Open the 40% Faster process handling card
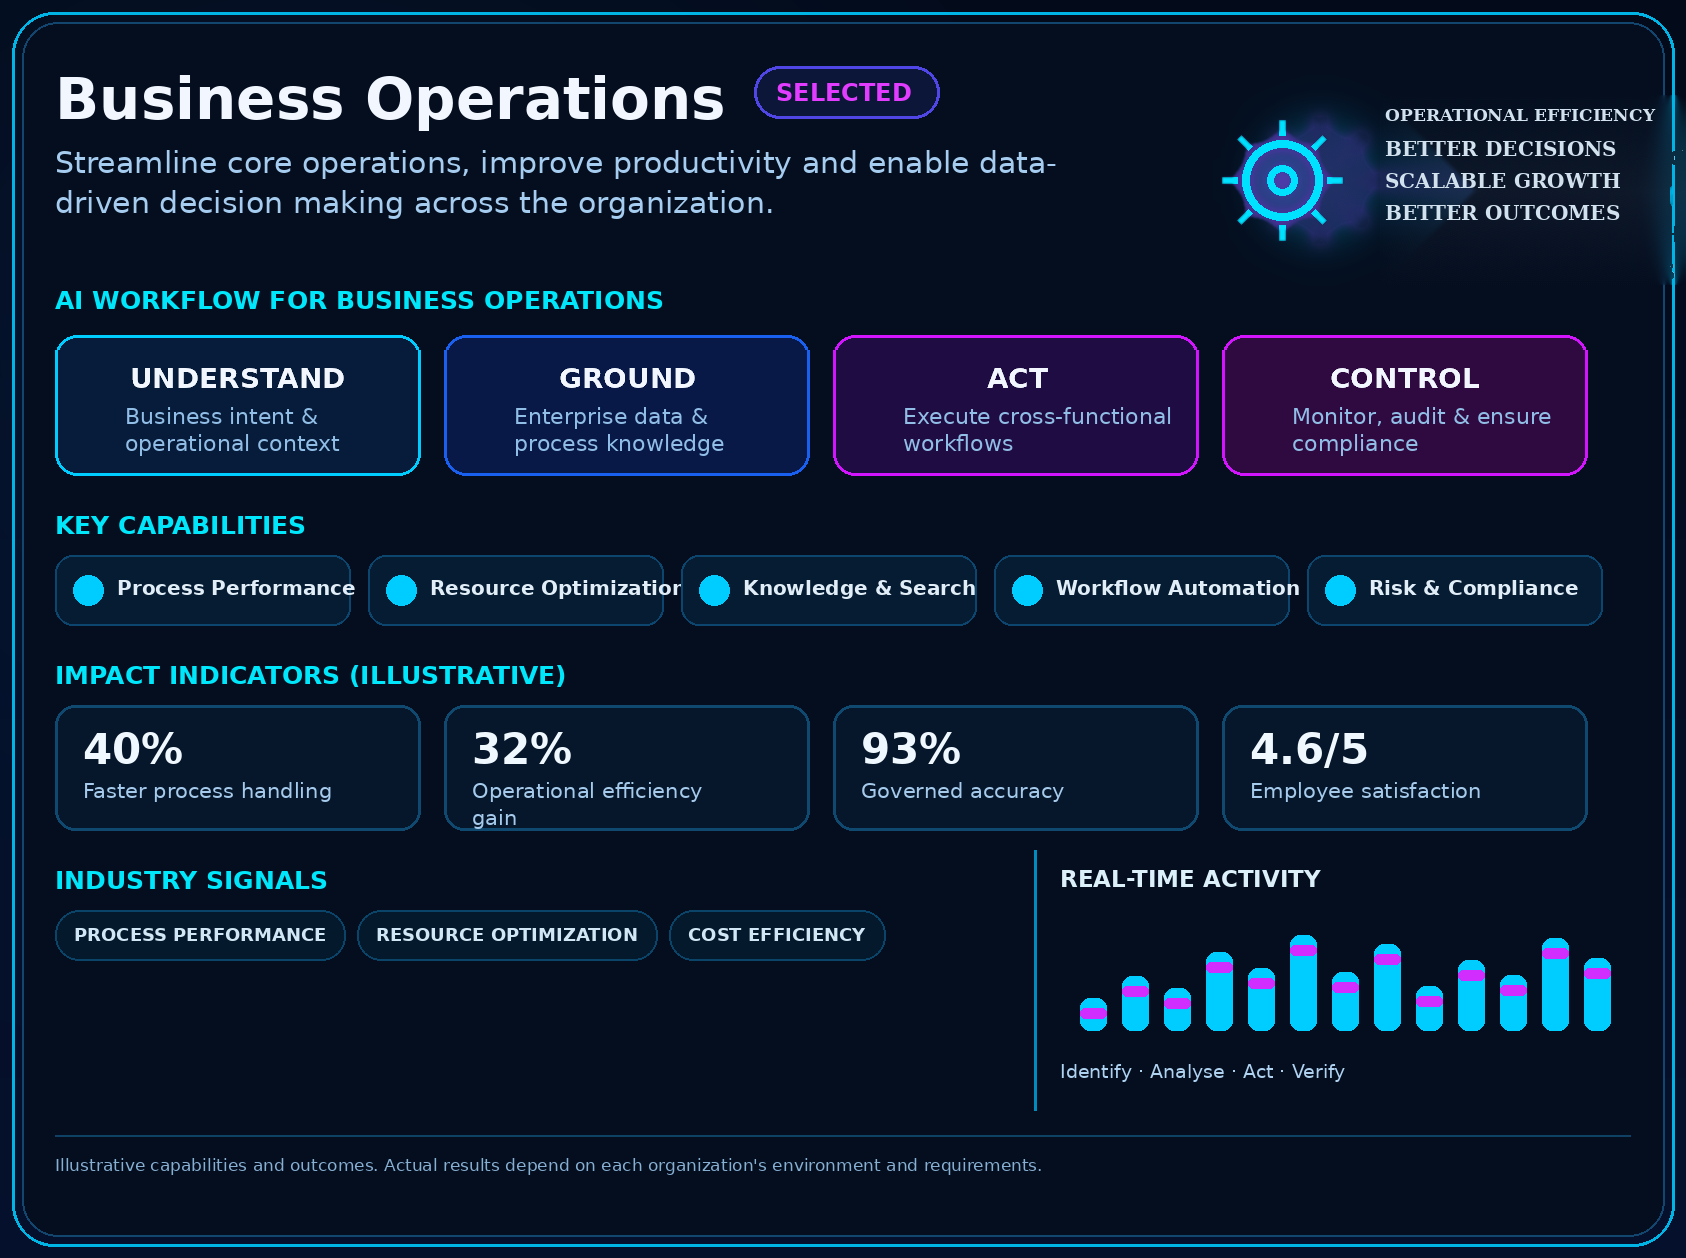 [238, 768]
